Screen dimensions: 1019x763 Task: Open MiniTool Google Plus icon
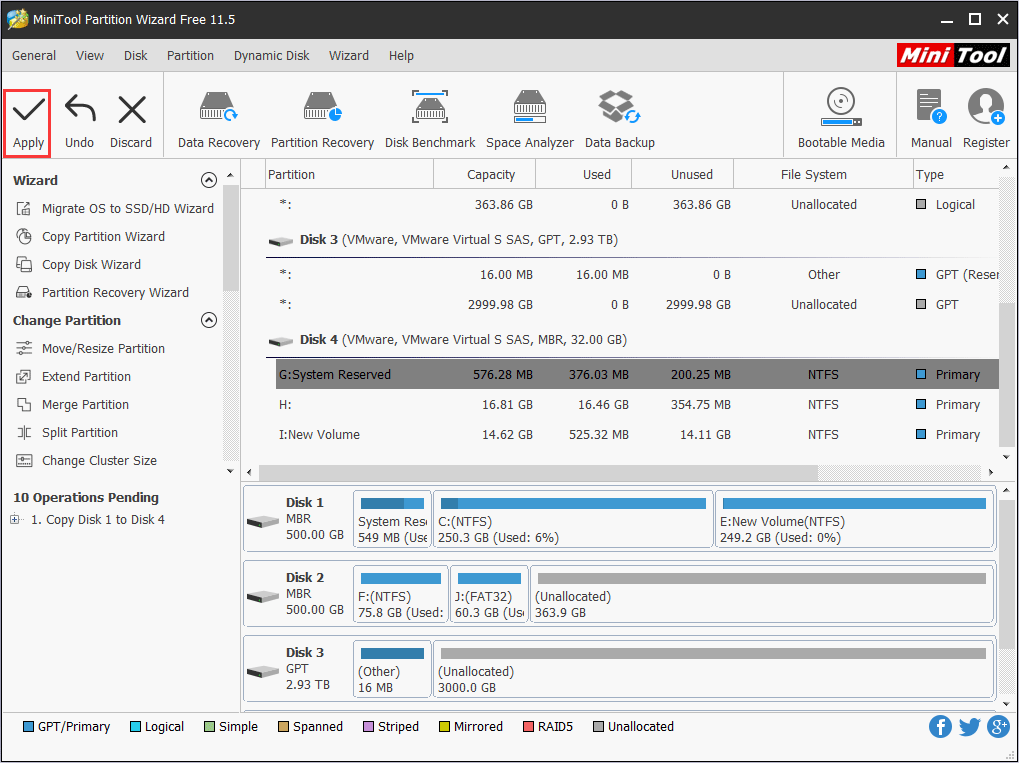pyautogui.click(x=998, y=727)
